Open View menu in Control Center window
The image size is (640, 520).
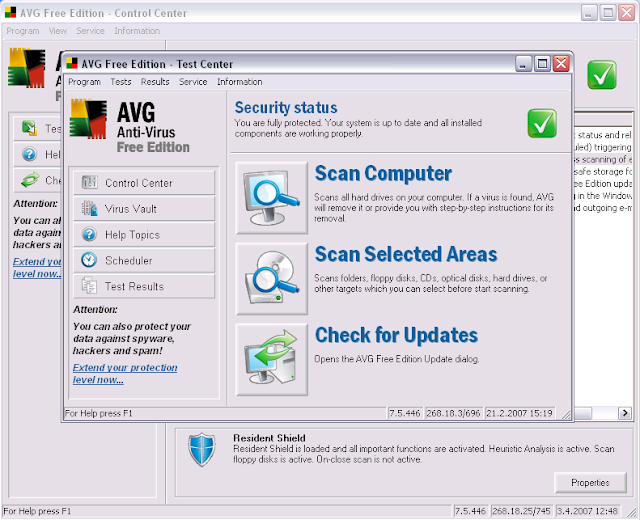(x=58, y=31)
